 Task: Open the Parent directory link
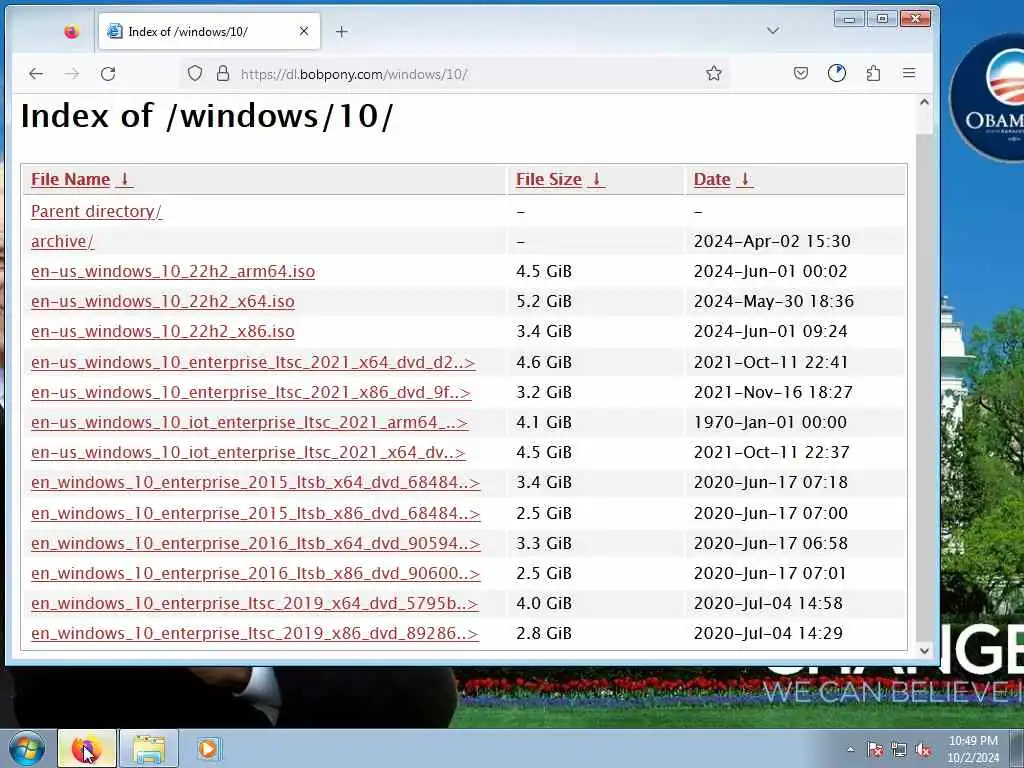97,212
